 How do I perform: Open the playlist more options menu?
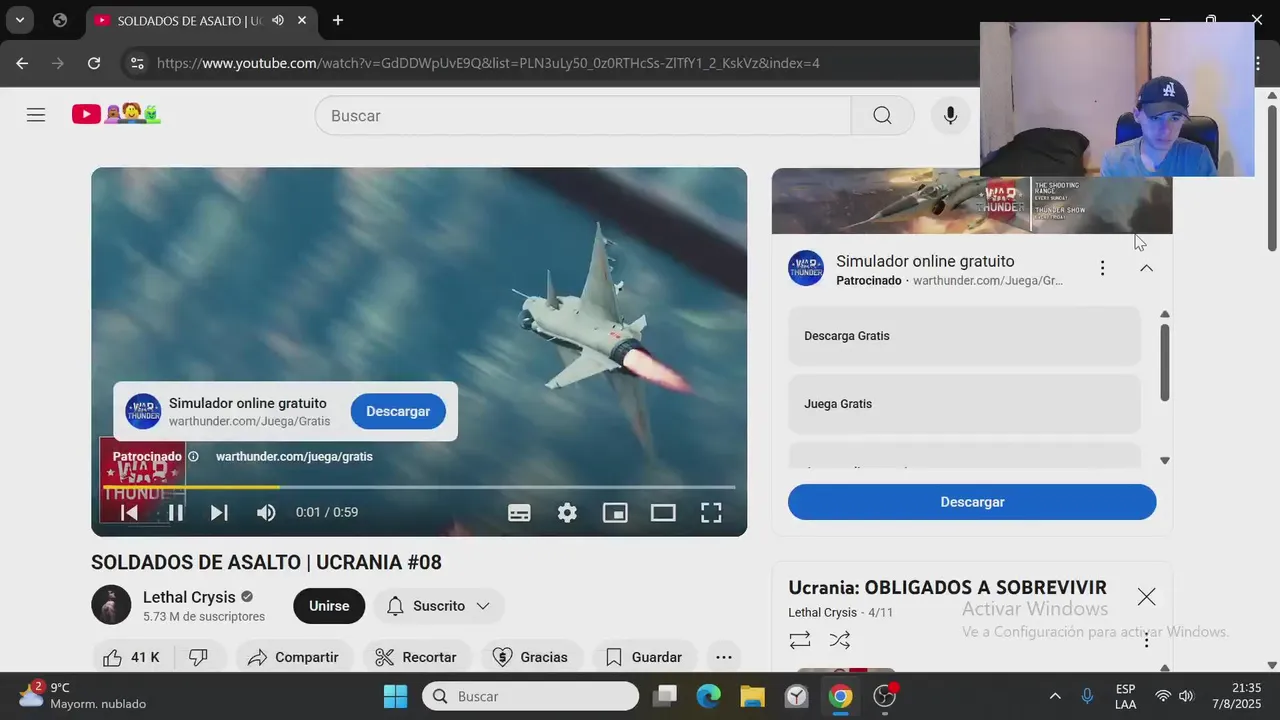pyautogui.click(x=1146, y=640)
